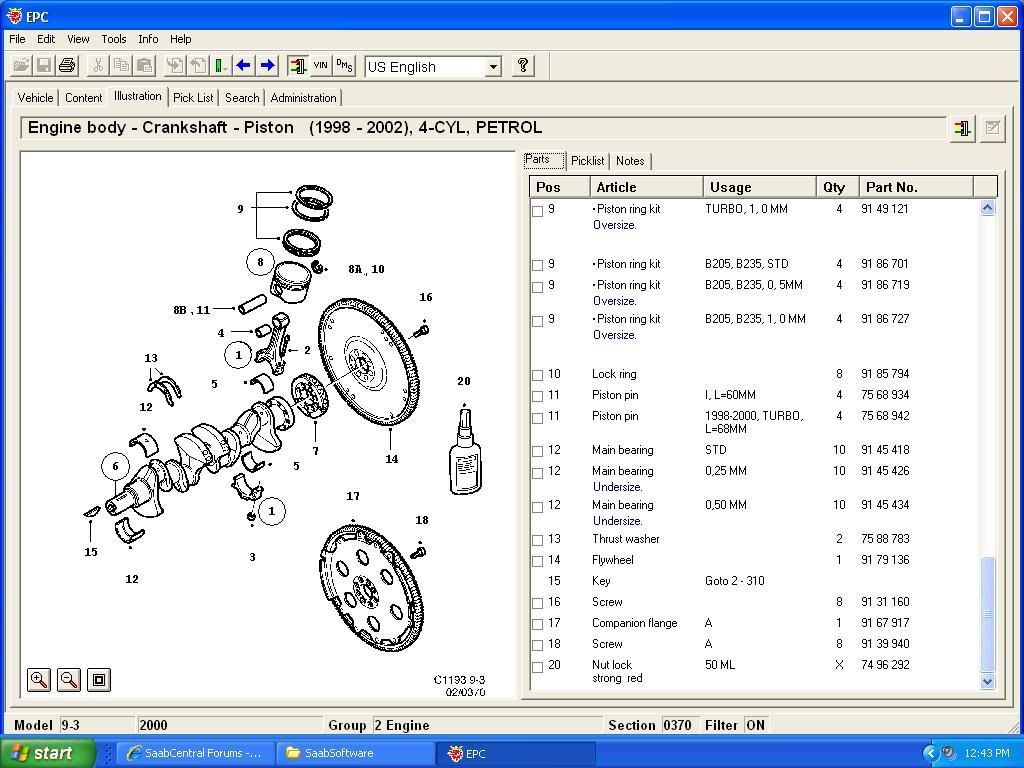The height and width of the screenshot is (768, 1024).
Task: Open the Tools menu
Action: pyautogui.click(x=113, y=39)
